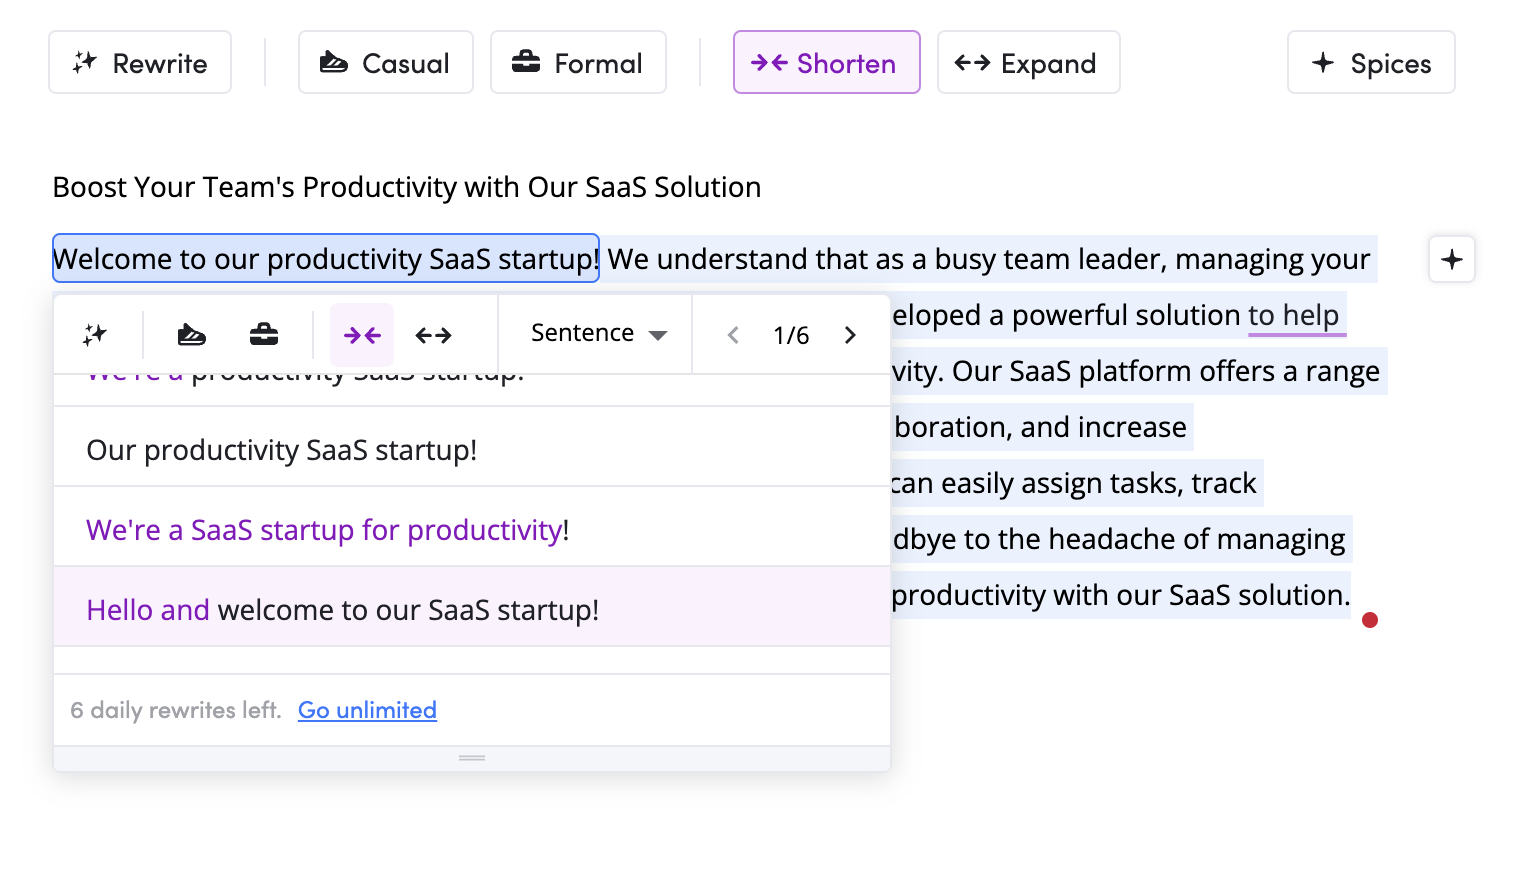This screenshot has height=890, width=1532.
Task: Click the sparkle plus button beside paragraph
Action: 1452,260
